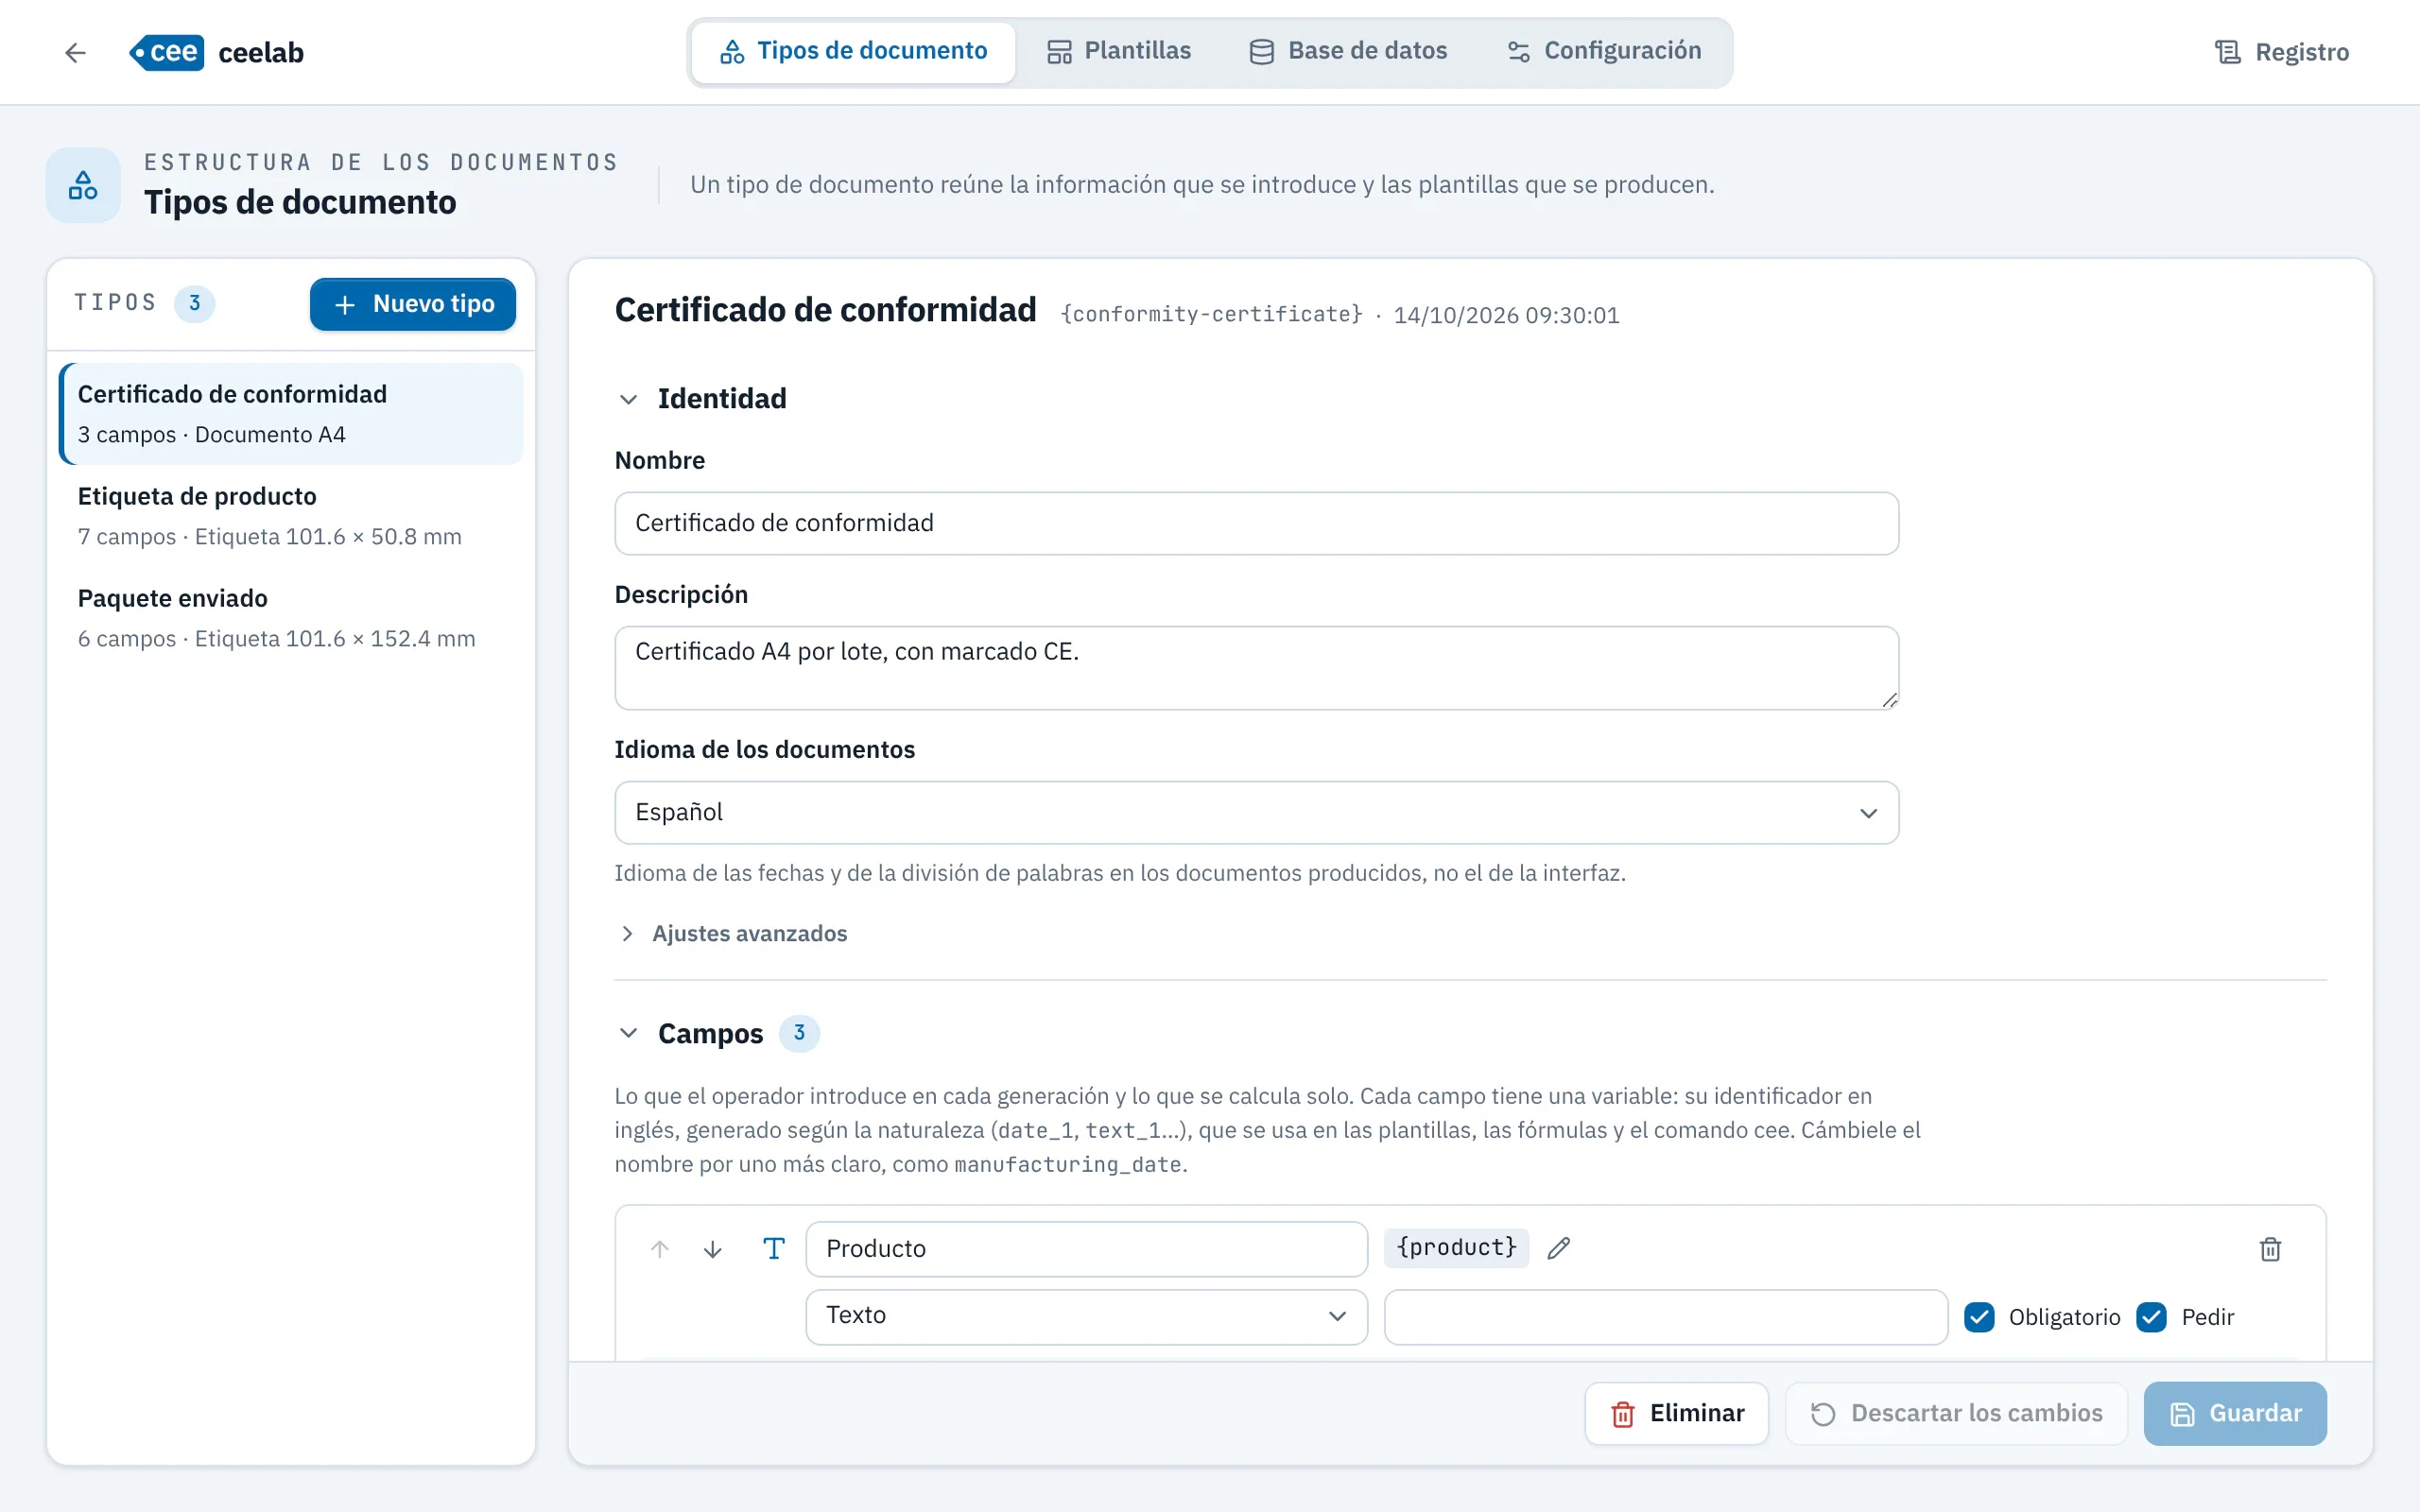
Task: Open the Base de datos tab
Action: tap(1348, 51)
